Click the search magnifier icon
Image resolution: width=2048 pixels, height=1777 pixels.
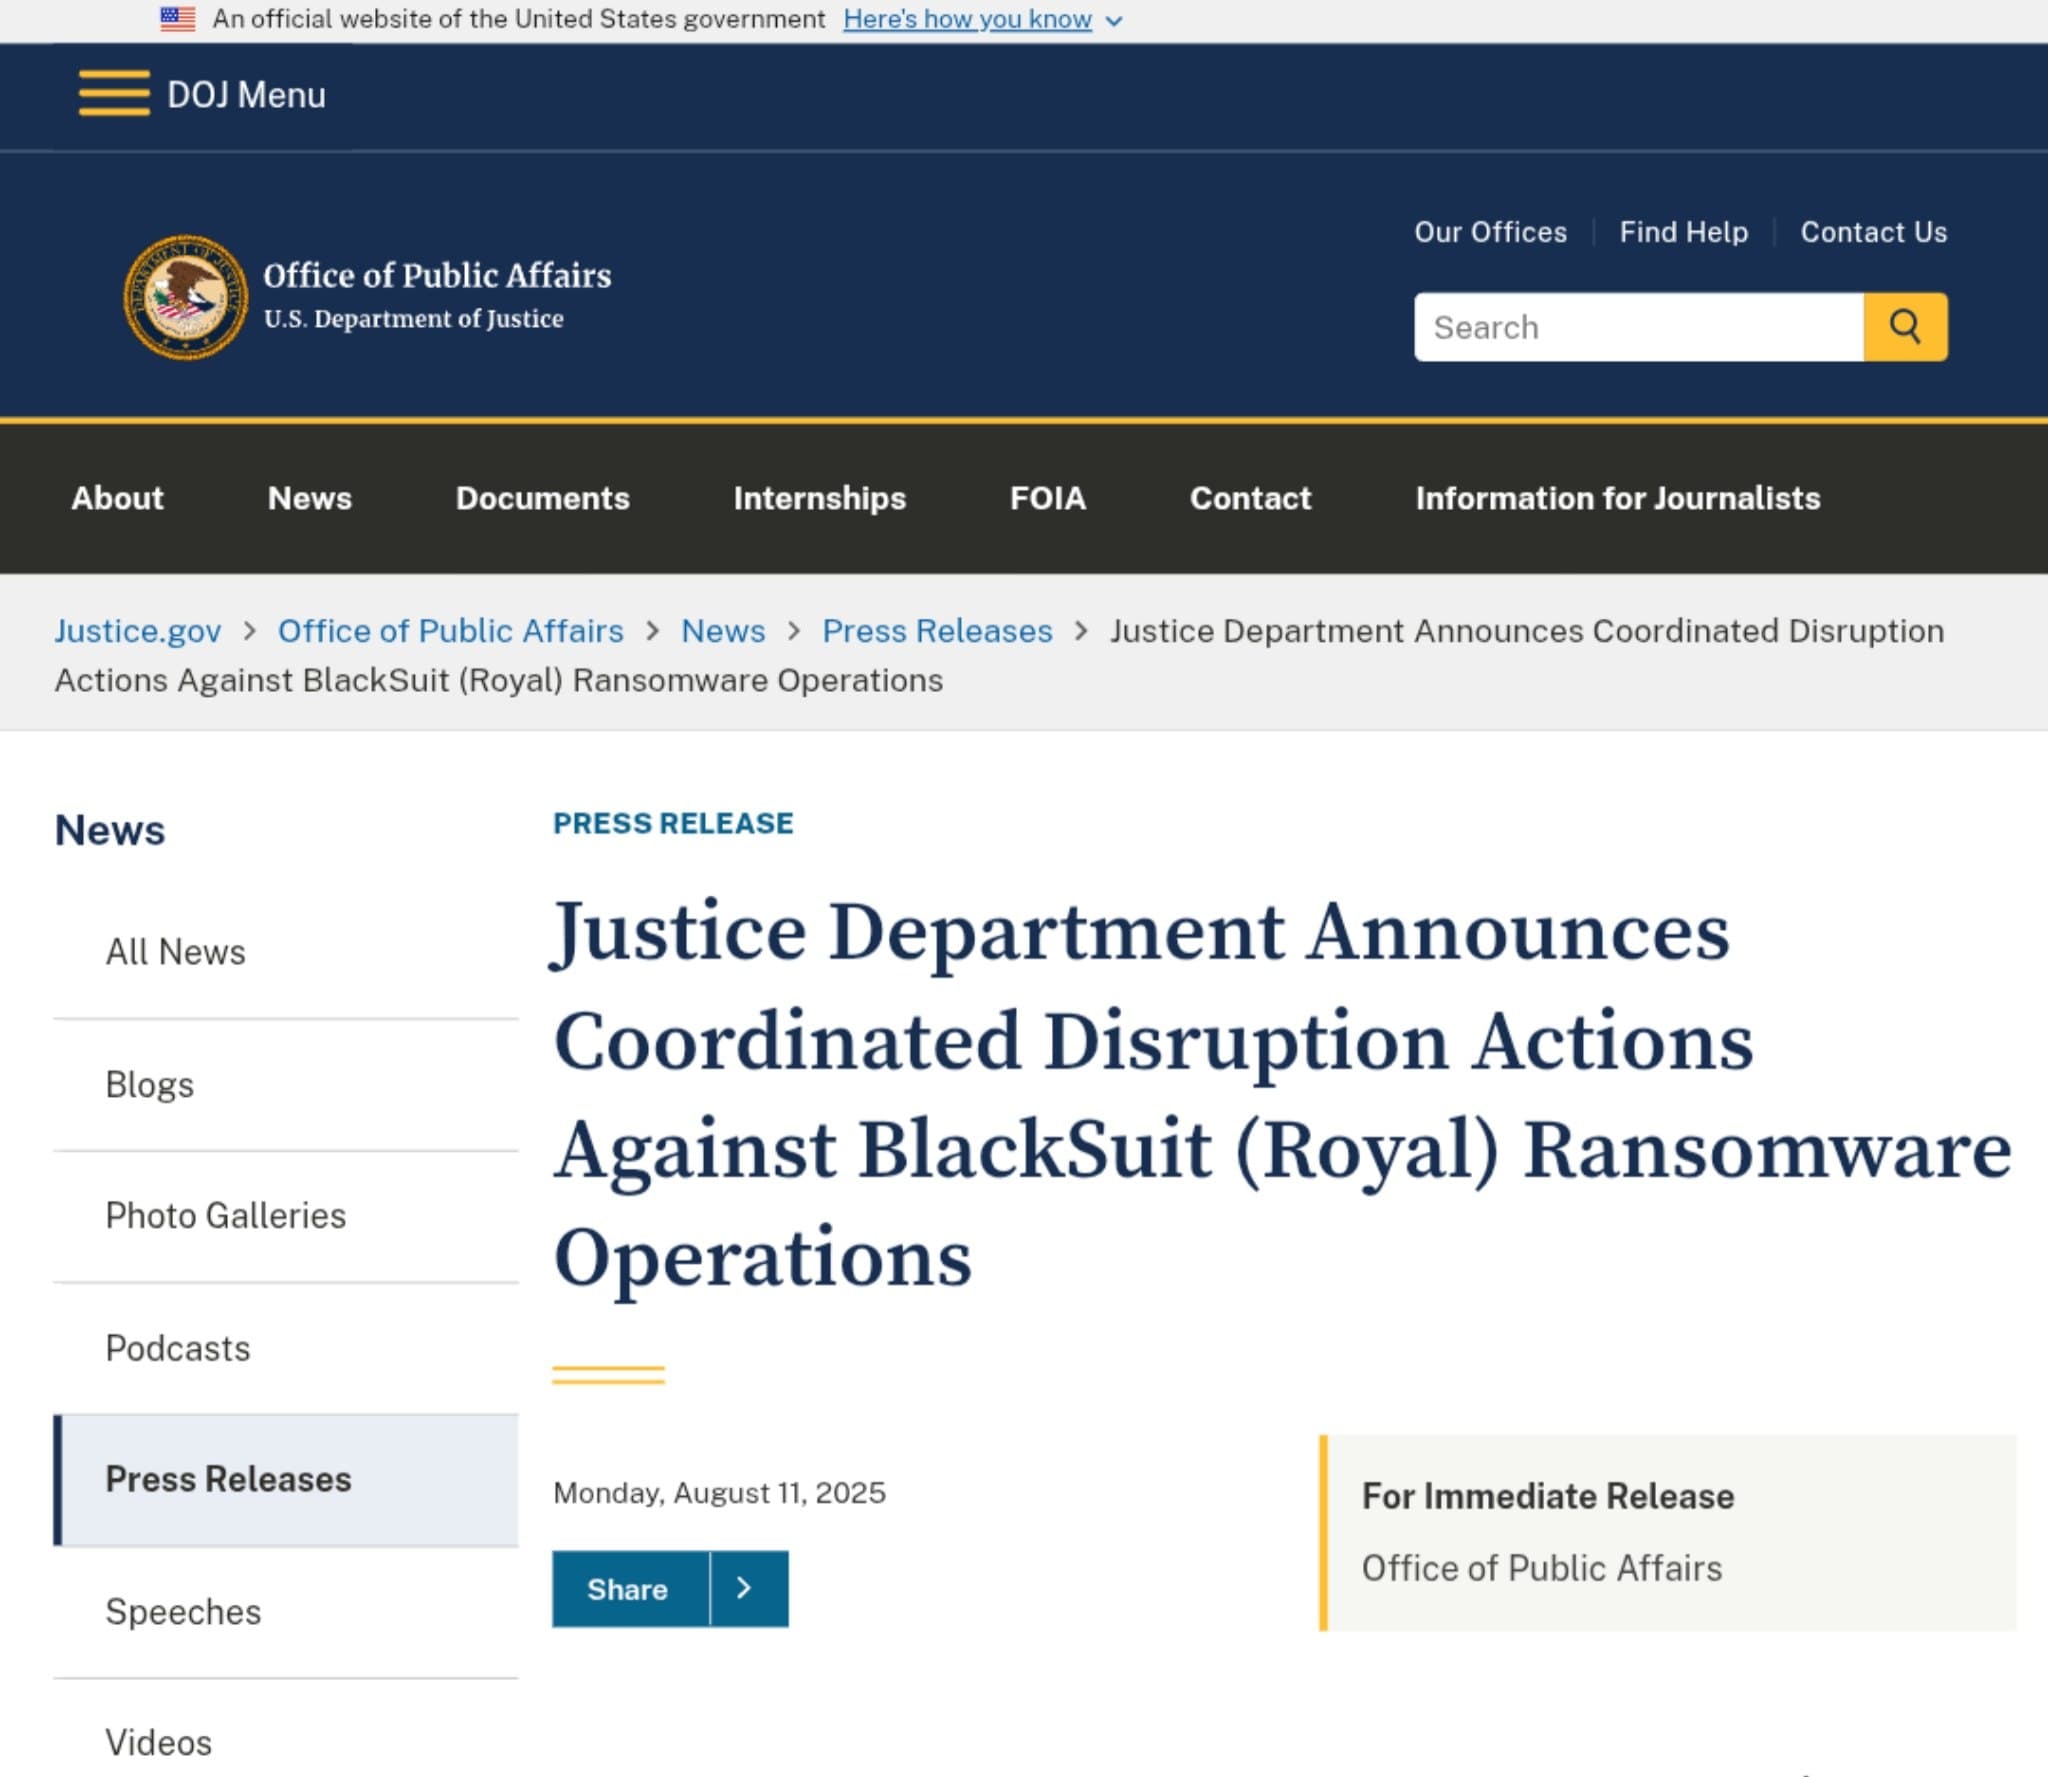click(1903, 326)
